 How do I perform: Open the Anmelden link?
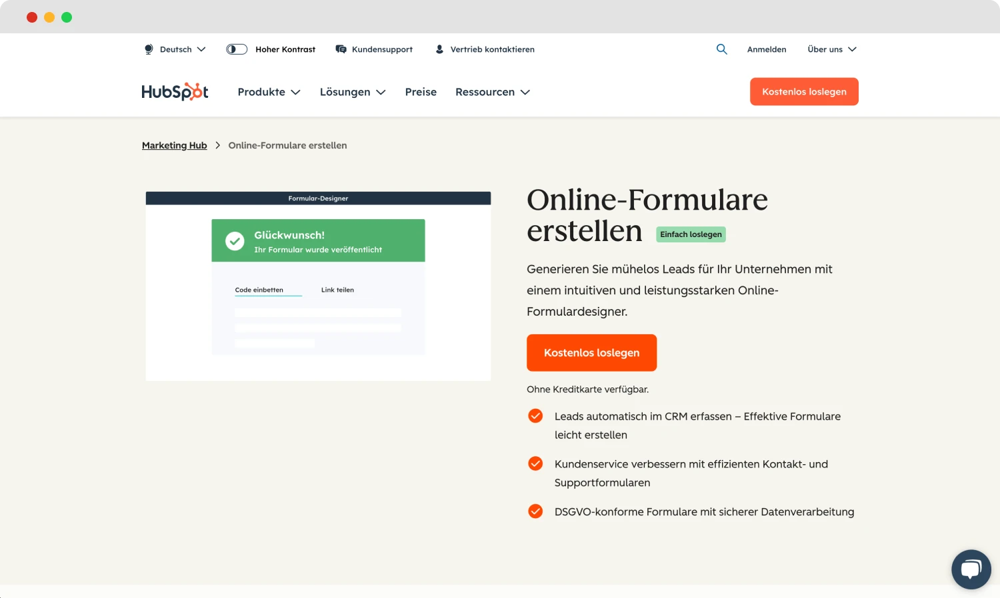(767, 48)
